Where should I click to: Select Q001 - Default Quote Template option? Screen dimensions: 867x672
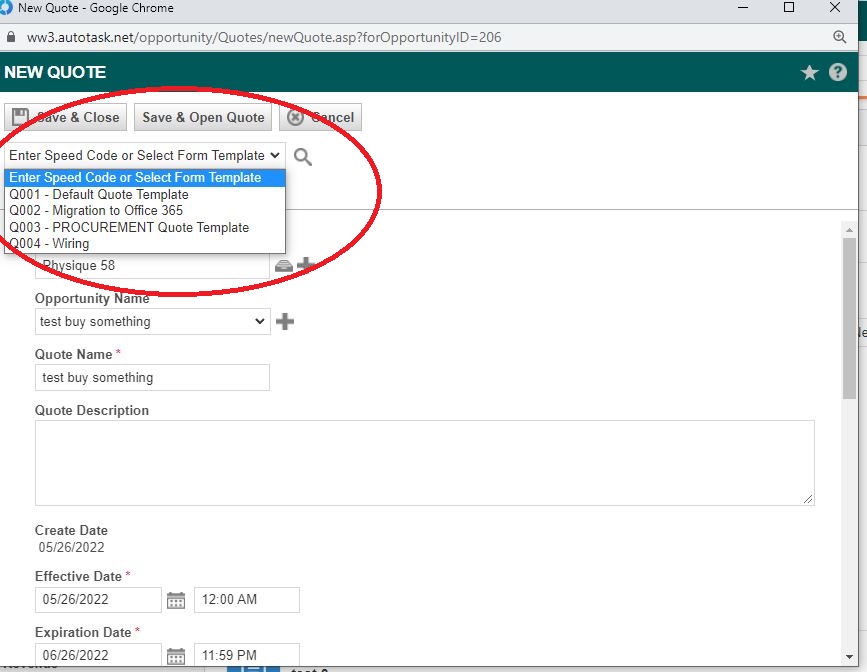(99, 194)
